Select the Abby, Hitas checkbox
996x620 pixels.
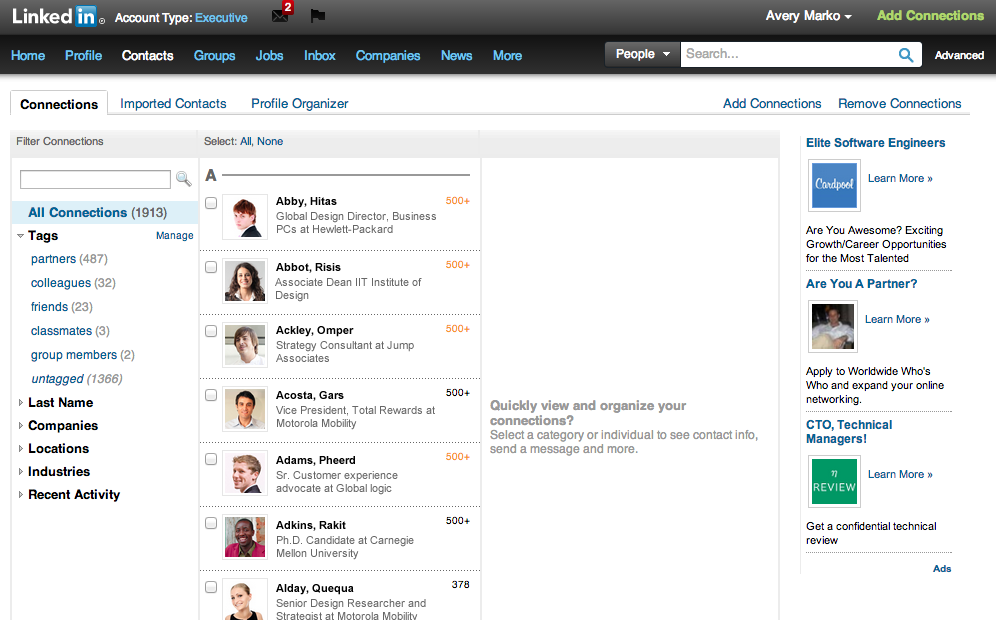pyautogui.click(x=211, y=203)
